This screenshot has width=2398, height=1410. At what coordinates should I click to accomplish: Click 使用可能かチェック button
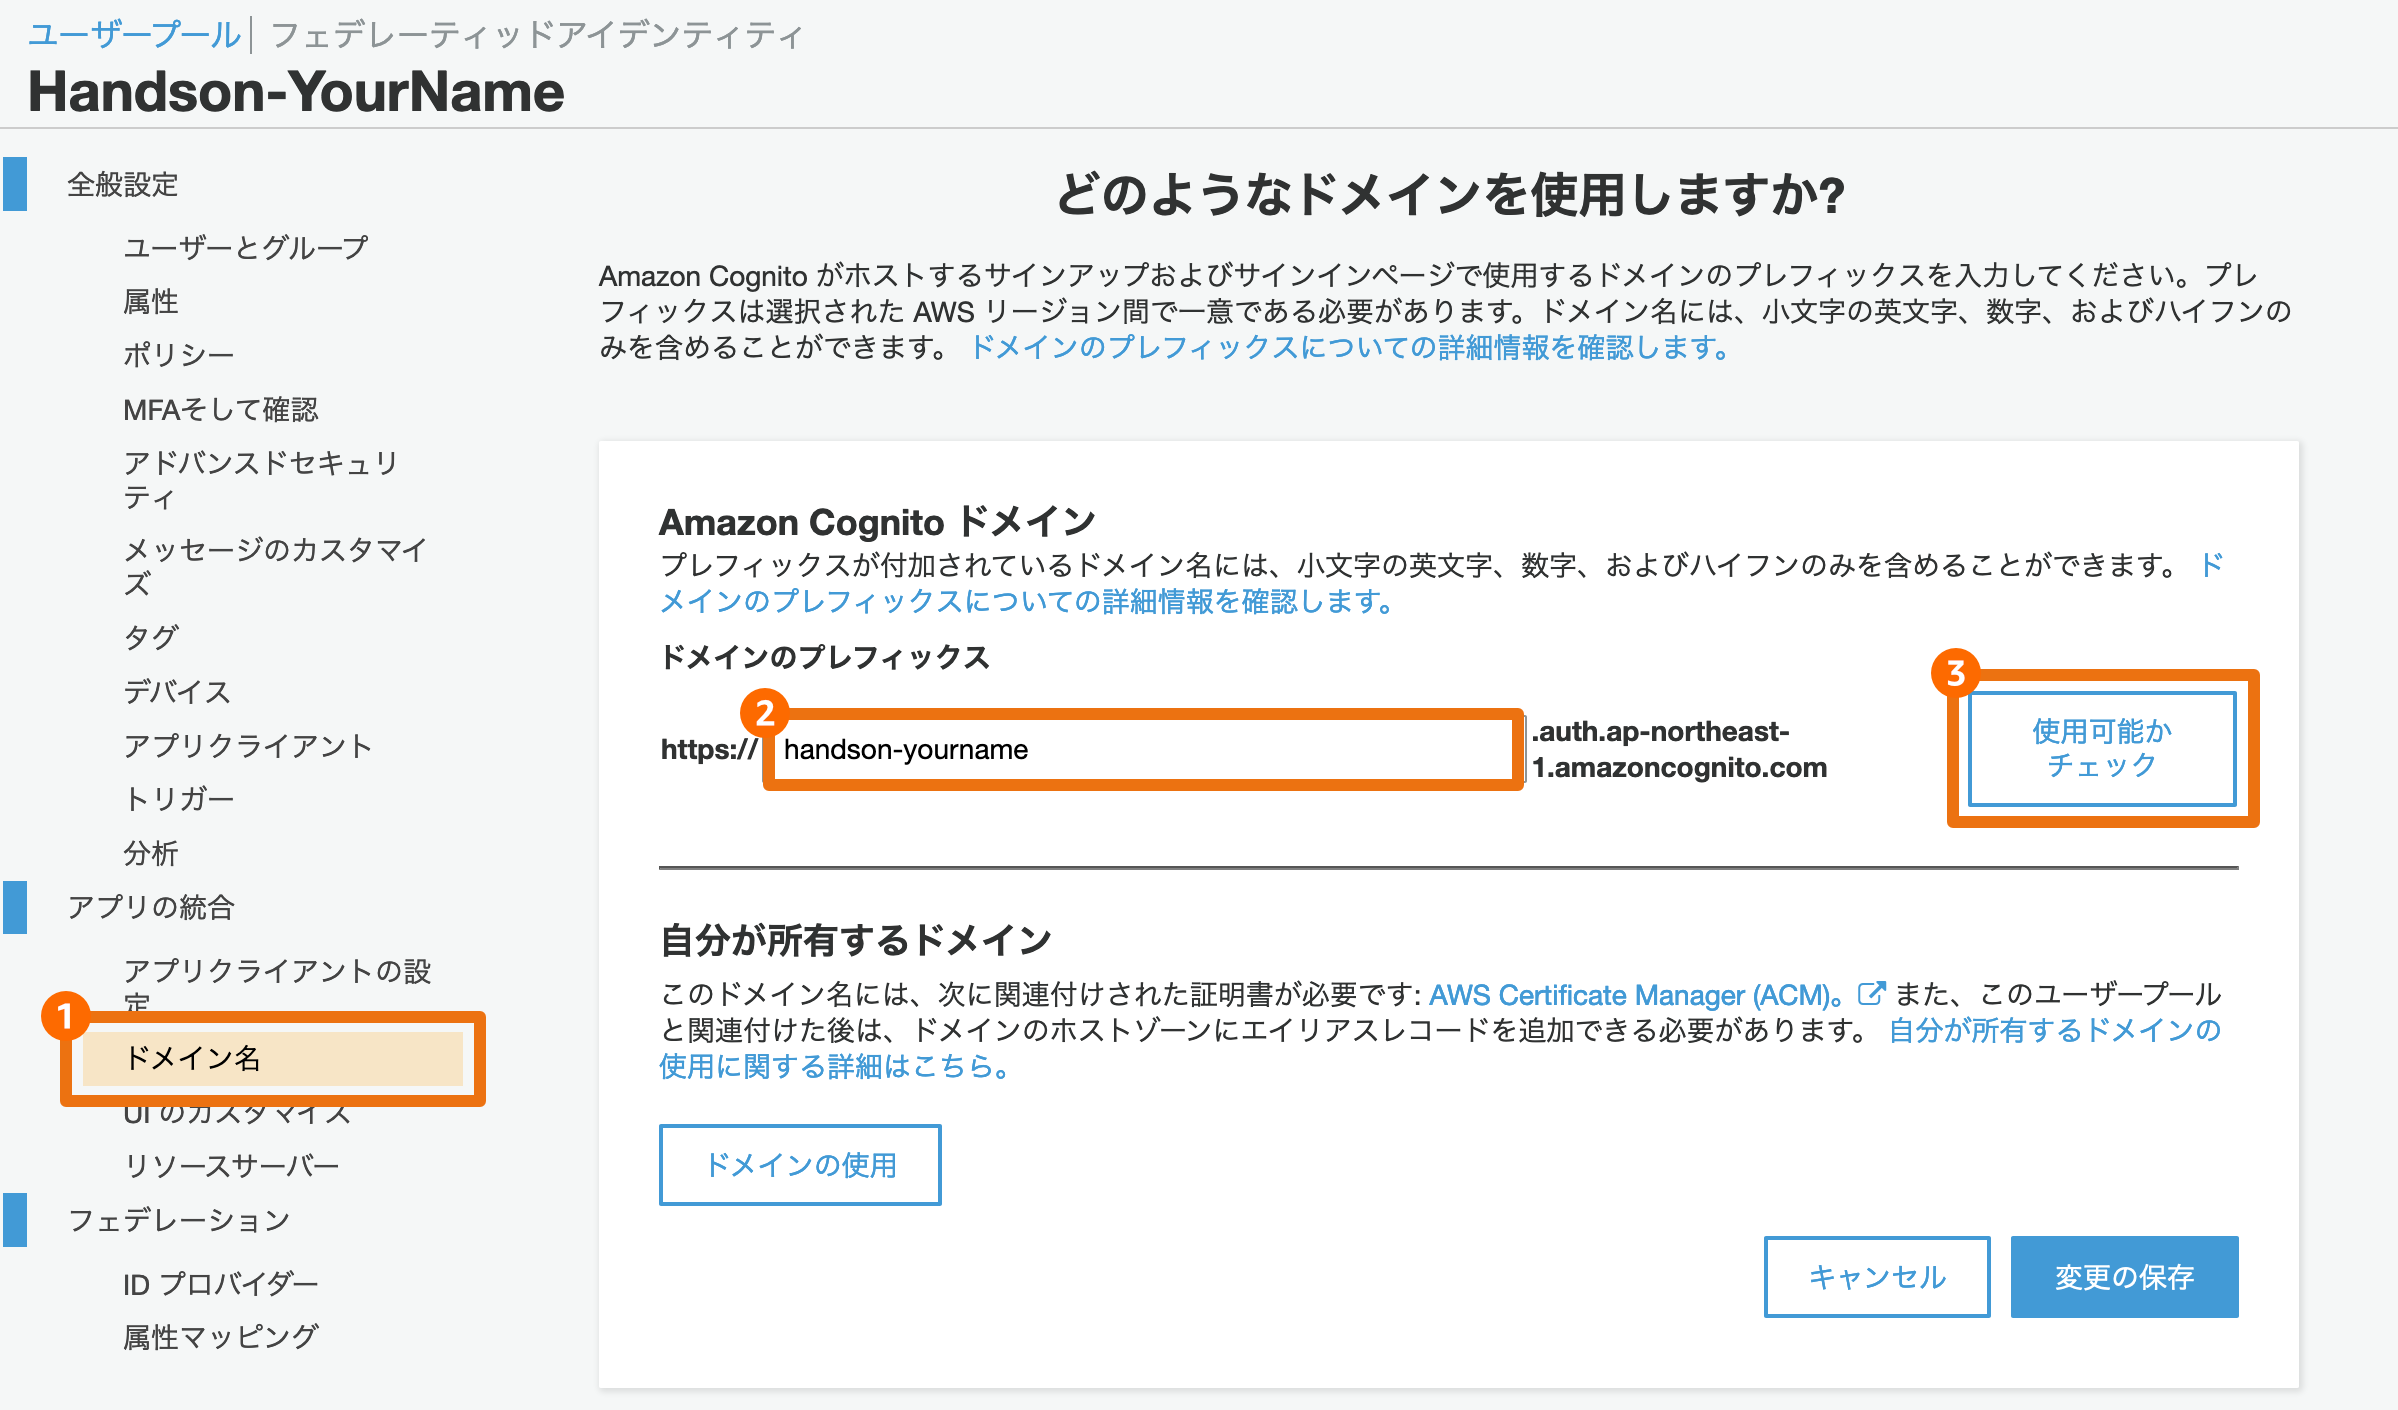pyautogui.click(x=2102, y=748)
